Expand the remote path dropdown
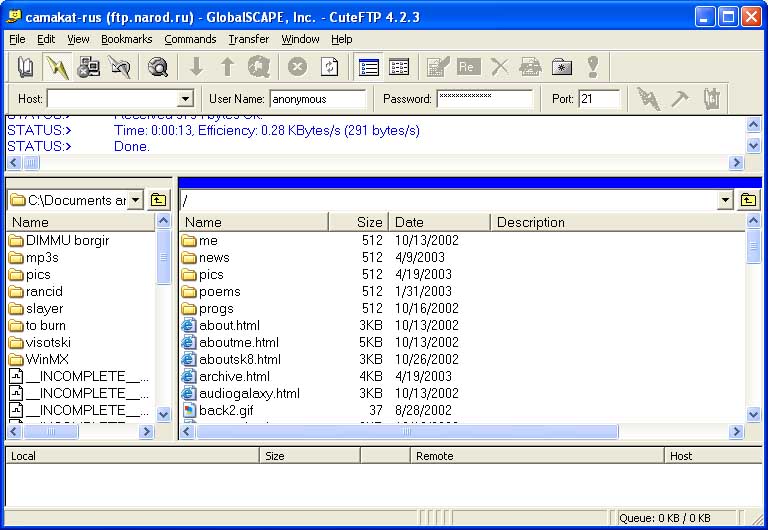The width and height of the screenshot is (768, 530). [x=725, y=200]
